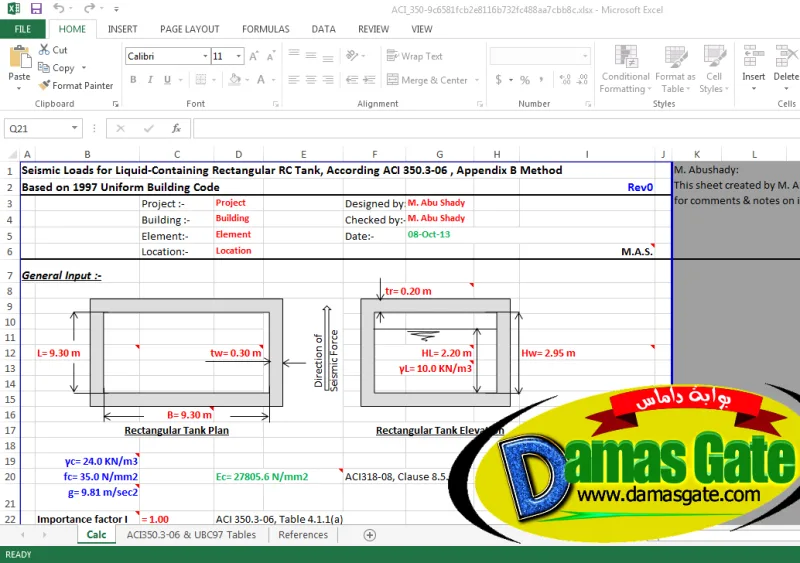
Task: Switch to the PAGE LAYOUT tab
Action: [190, 29]
